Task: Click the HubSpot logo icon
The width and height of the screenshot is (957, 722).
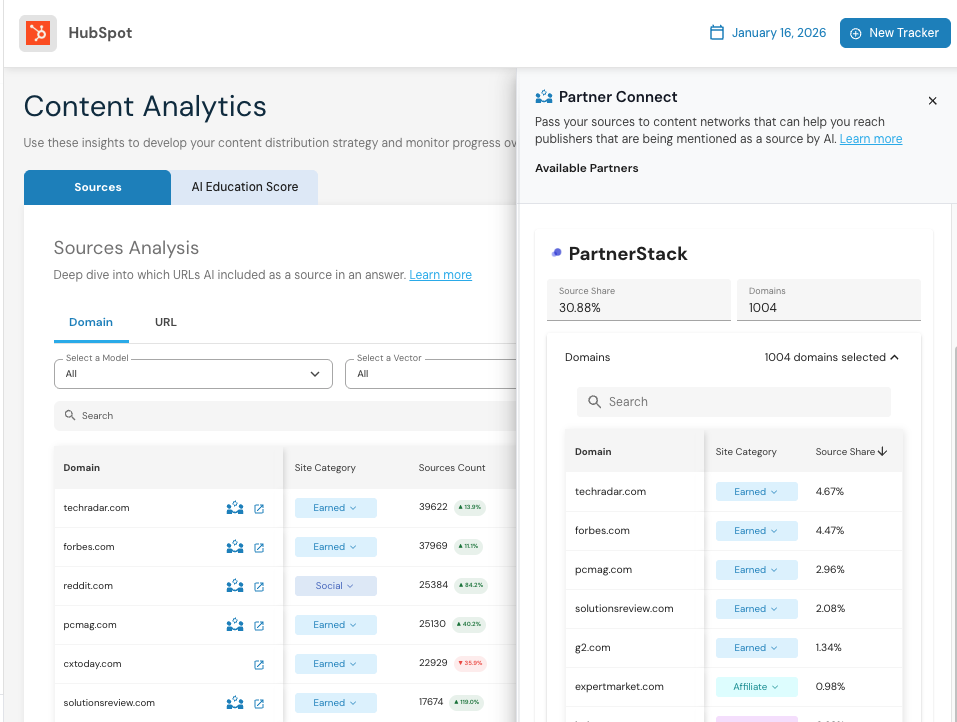Action: tap(38, 33)
